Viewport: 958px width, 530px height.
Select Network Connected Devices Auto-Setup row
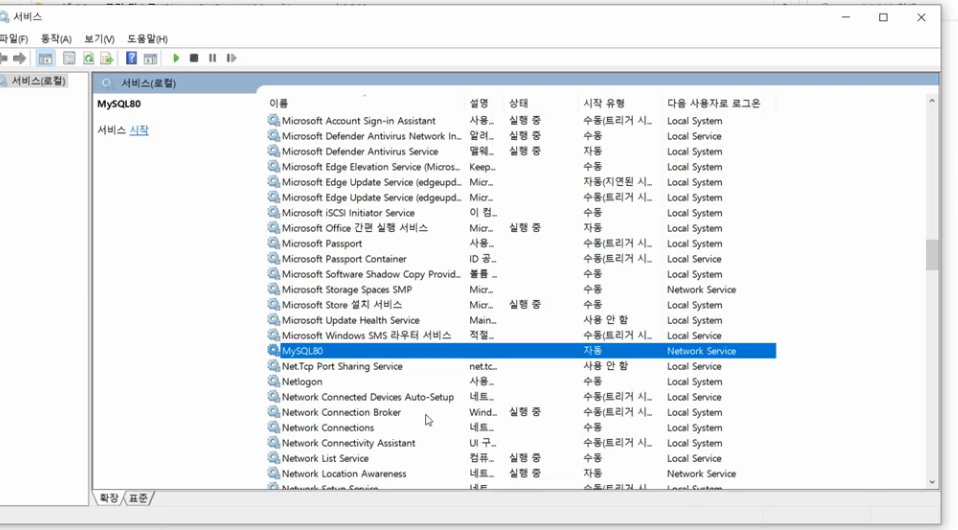tap(522, 397)
